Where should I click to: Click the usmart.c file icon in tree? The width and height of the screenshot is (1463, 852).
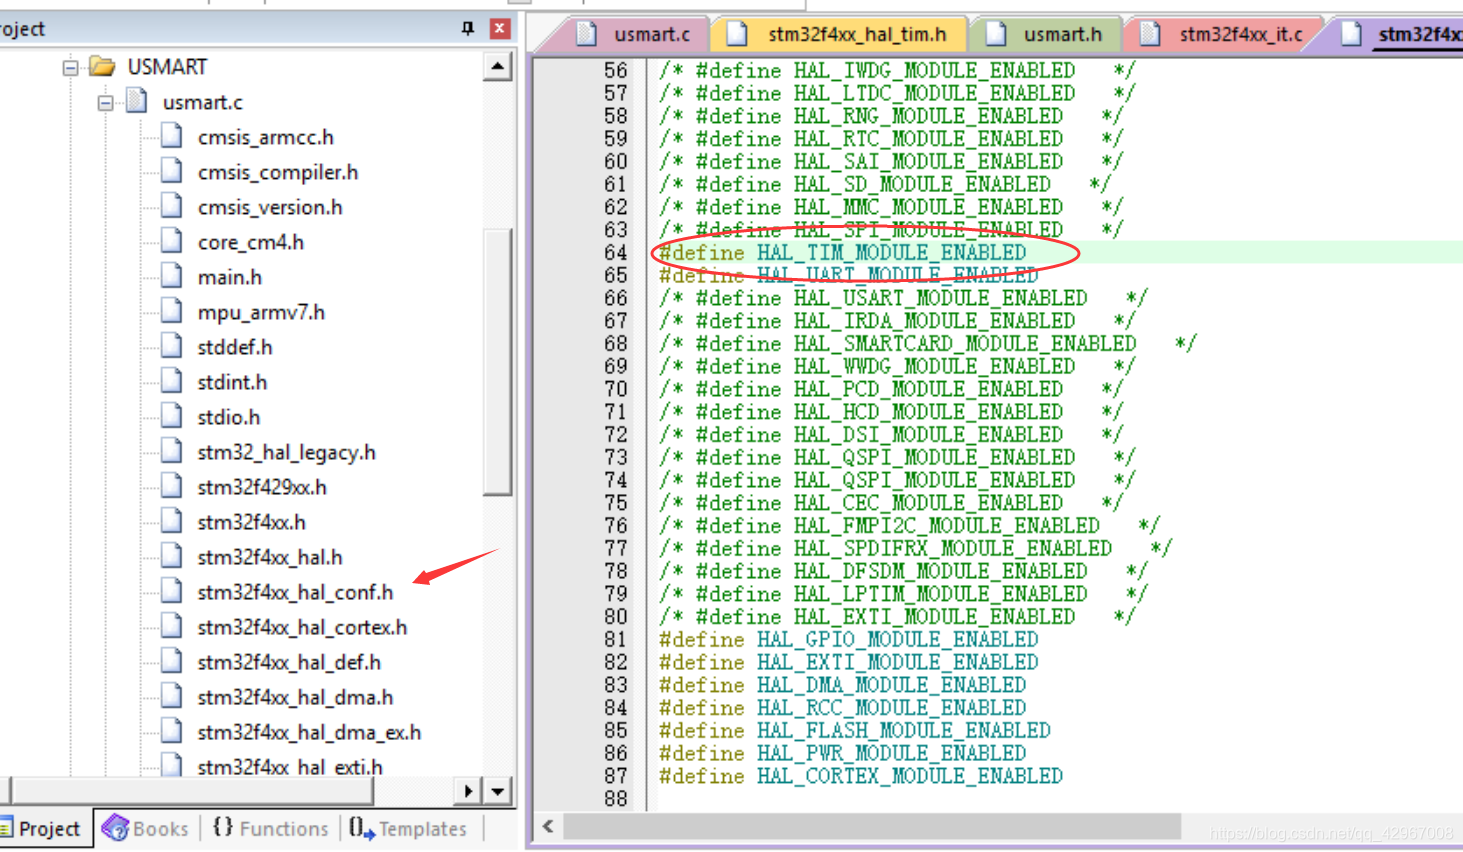coord(137,101)
